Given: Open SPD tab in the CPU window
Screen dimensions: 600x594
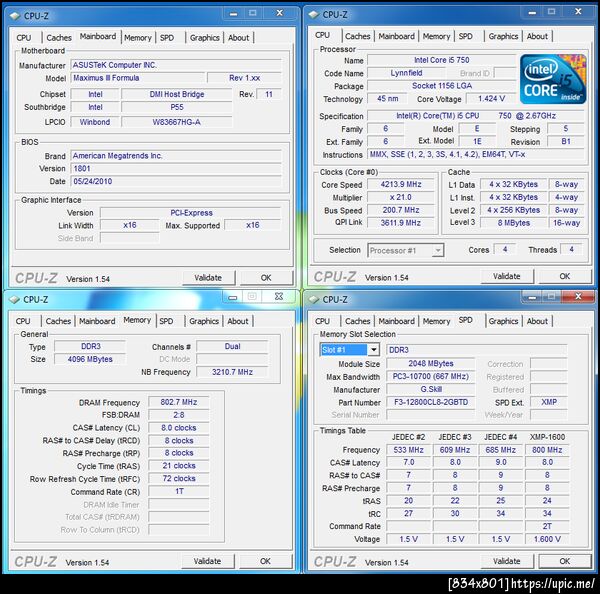Looking at the screenshot, I should point(466,36).
